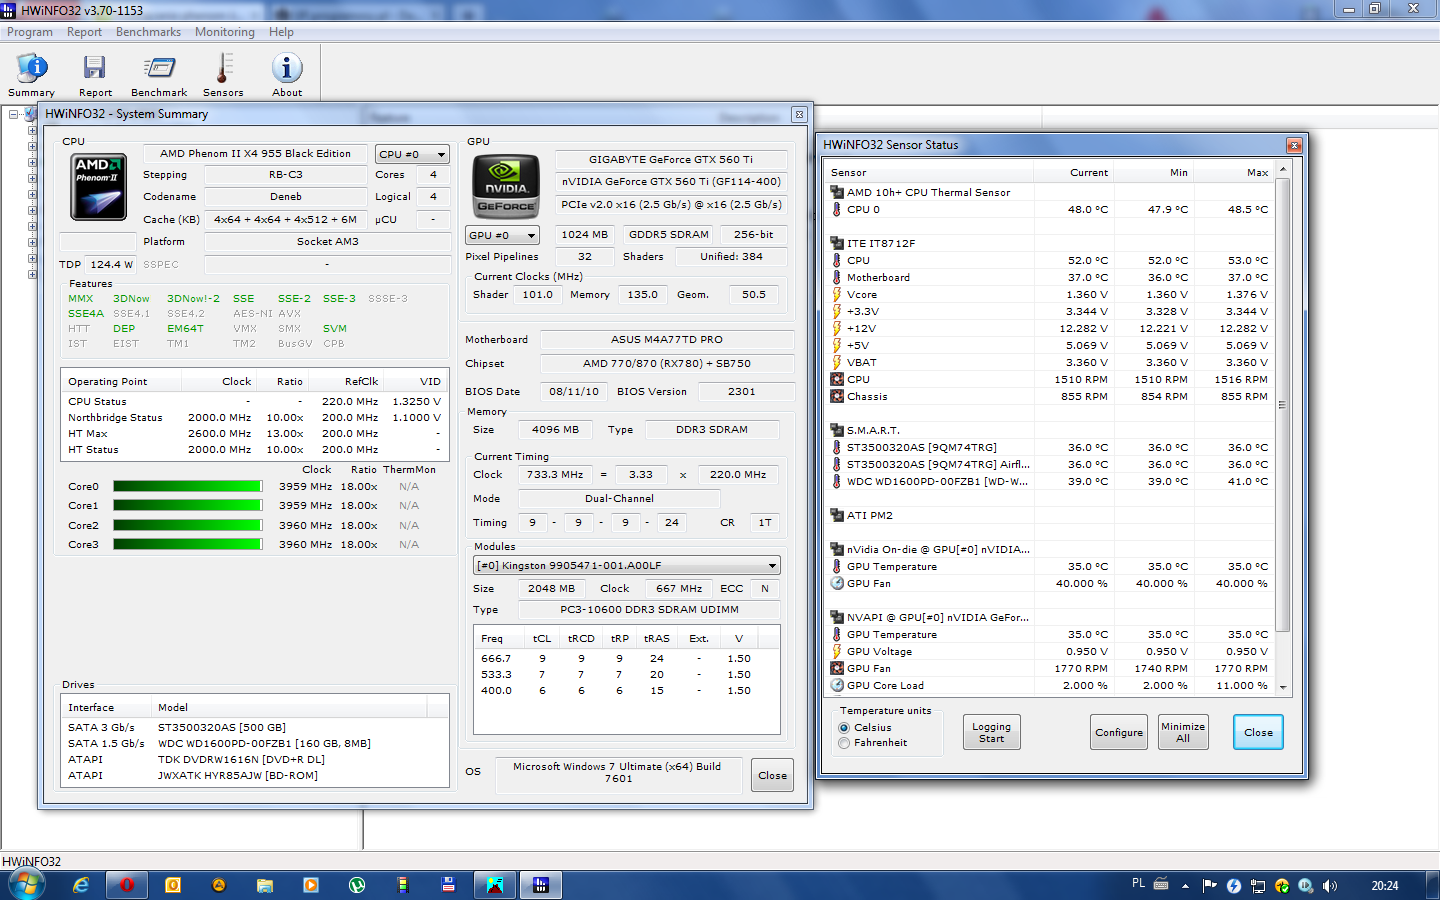
Task: Click the gauge icon beside GPU Core Load
Action: click(x=837, y=685)
